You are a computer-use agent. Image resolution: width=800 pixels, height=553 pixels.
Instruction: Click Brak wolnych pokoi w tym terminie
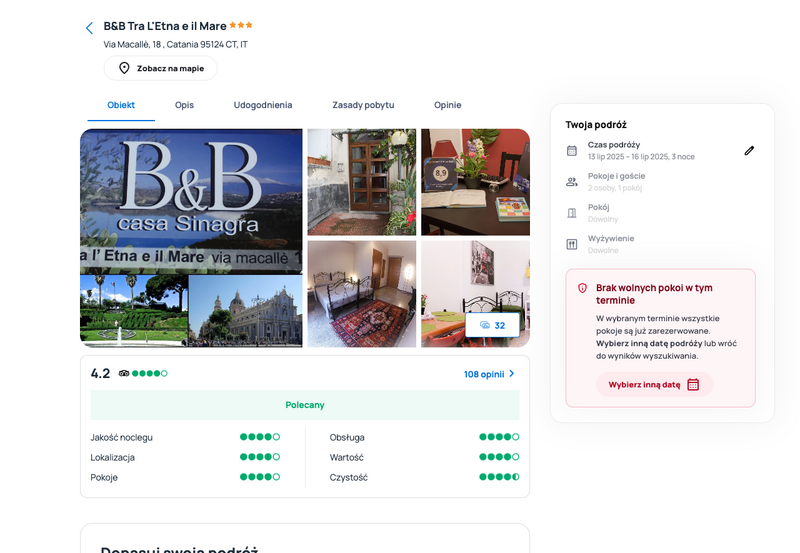[x=654, y=294]
